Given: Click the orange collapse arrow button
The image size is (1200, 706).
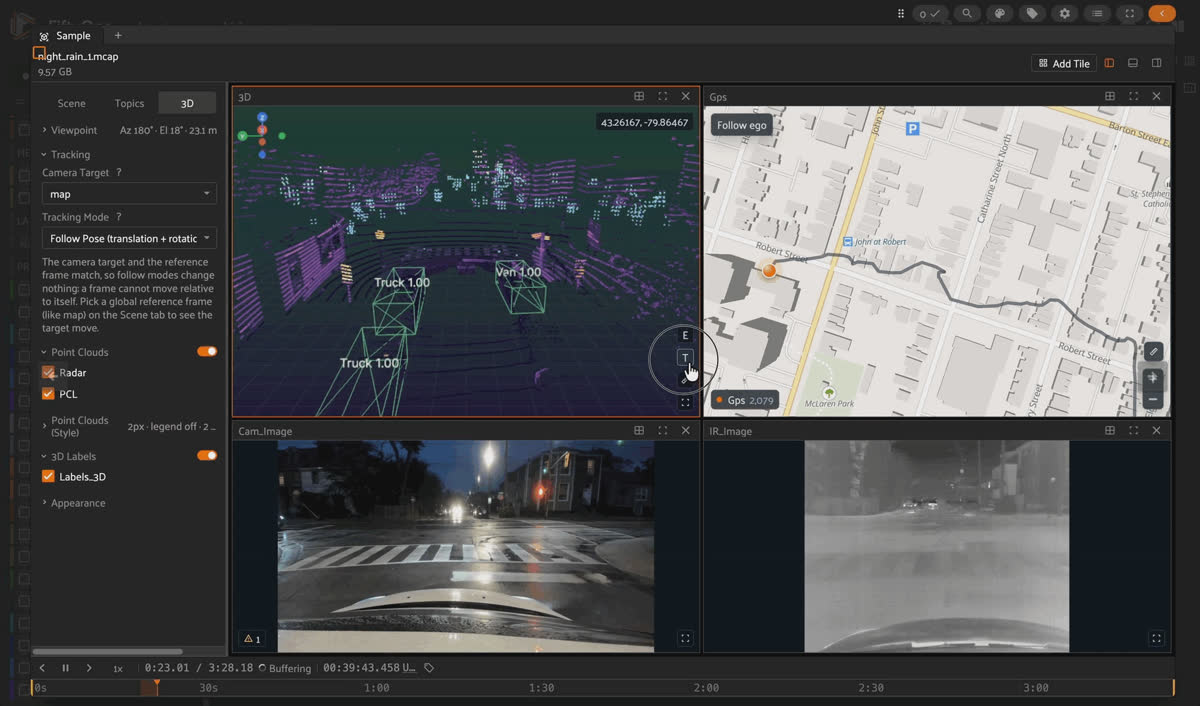Looking at the screenshot, I should click(1162, 14).
